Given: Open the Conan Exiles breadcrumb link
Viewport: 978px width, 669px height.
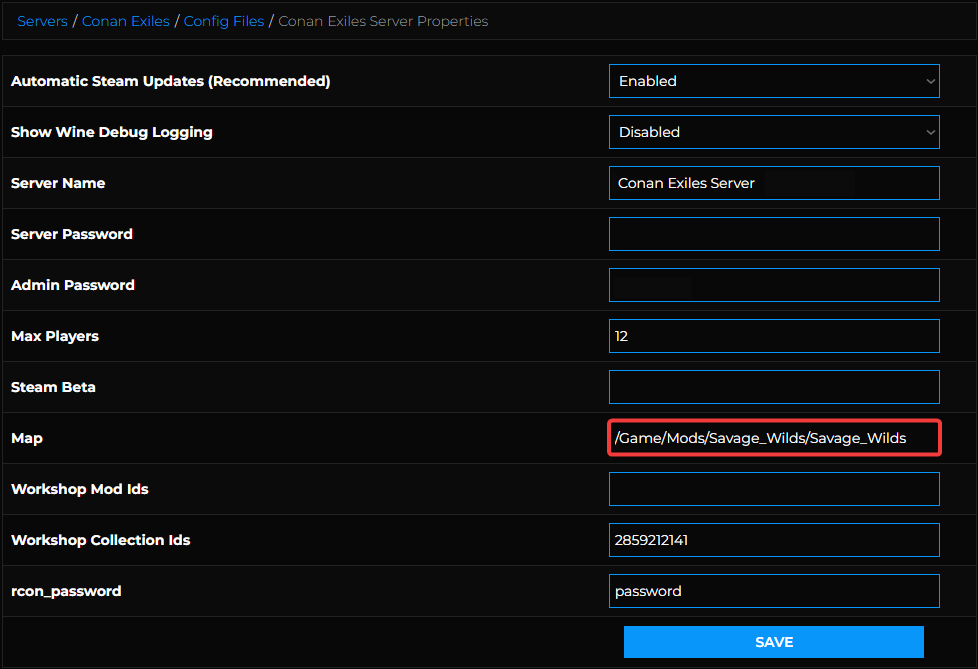Looking at the screenshot, I should click(125, 21).
